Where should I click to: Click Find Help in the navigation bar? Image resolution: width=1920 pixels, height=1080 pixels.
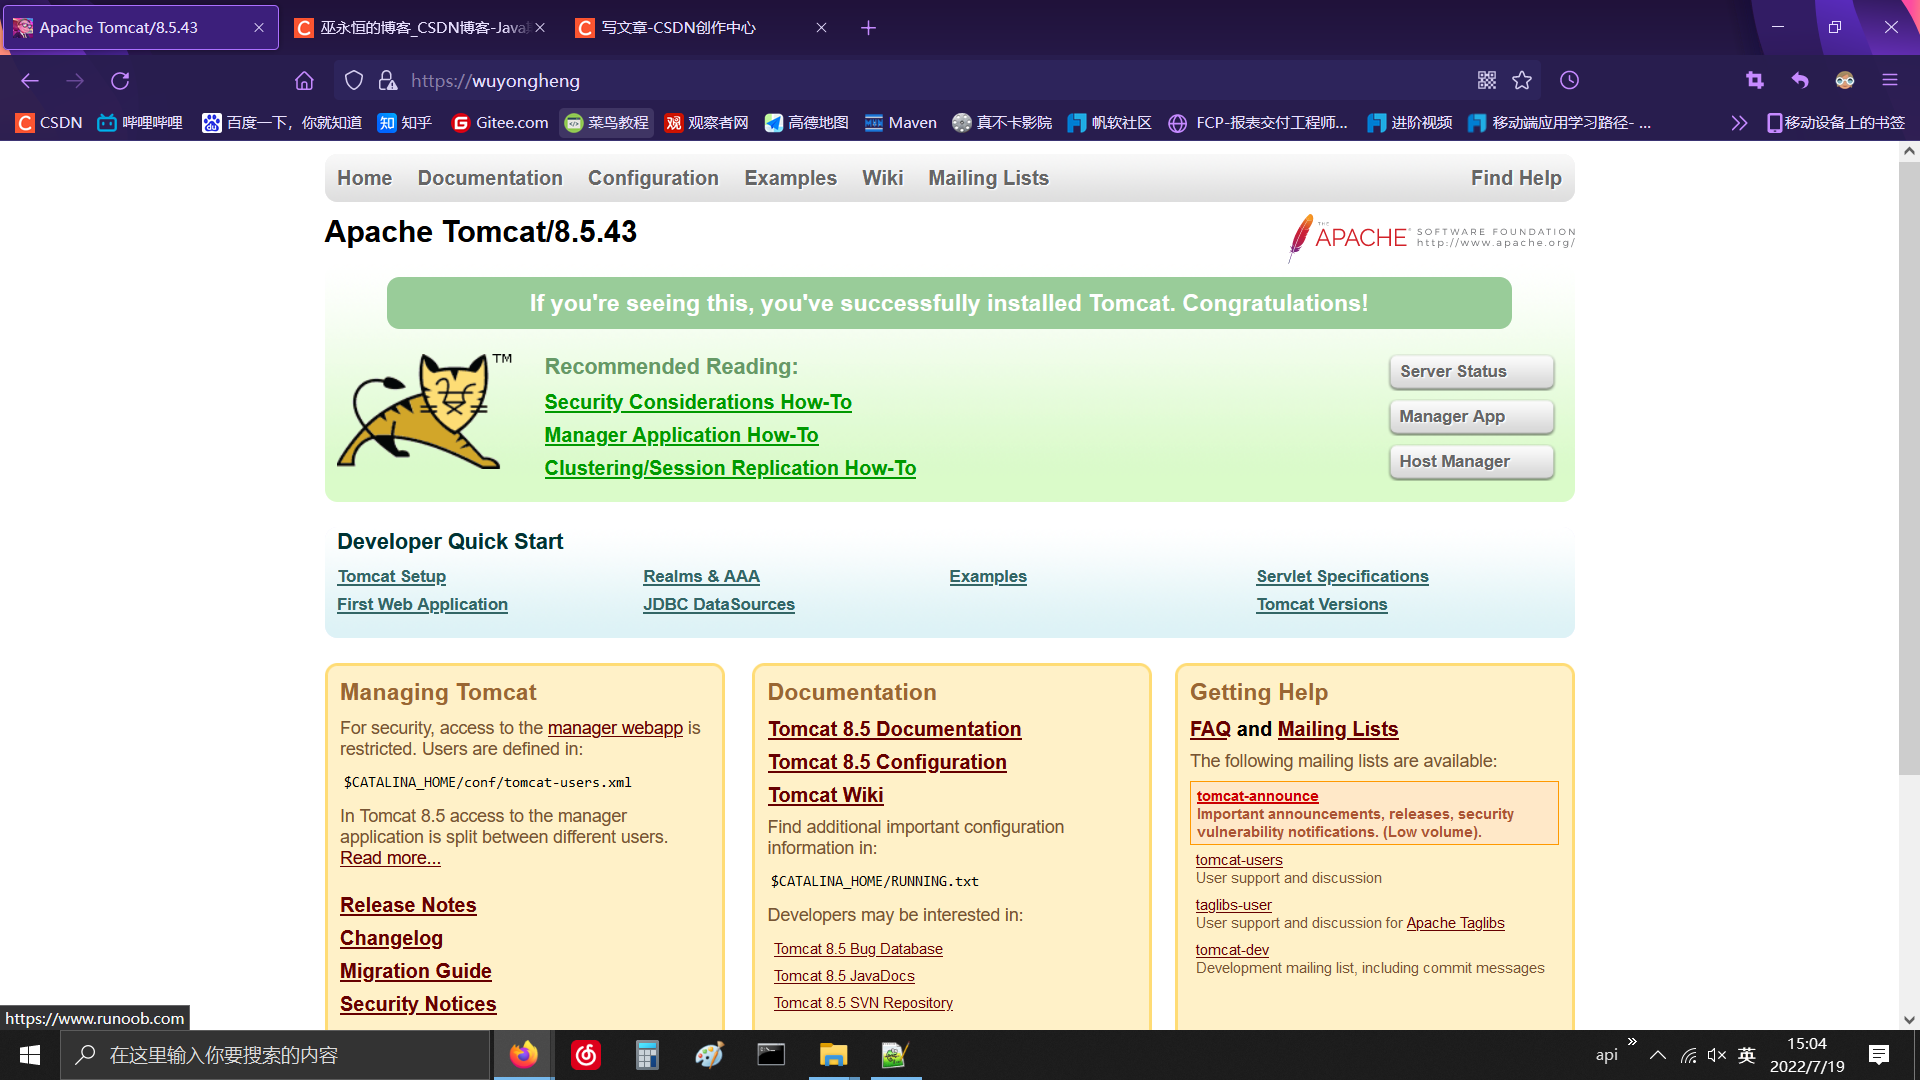1516,178
